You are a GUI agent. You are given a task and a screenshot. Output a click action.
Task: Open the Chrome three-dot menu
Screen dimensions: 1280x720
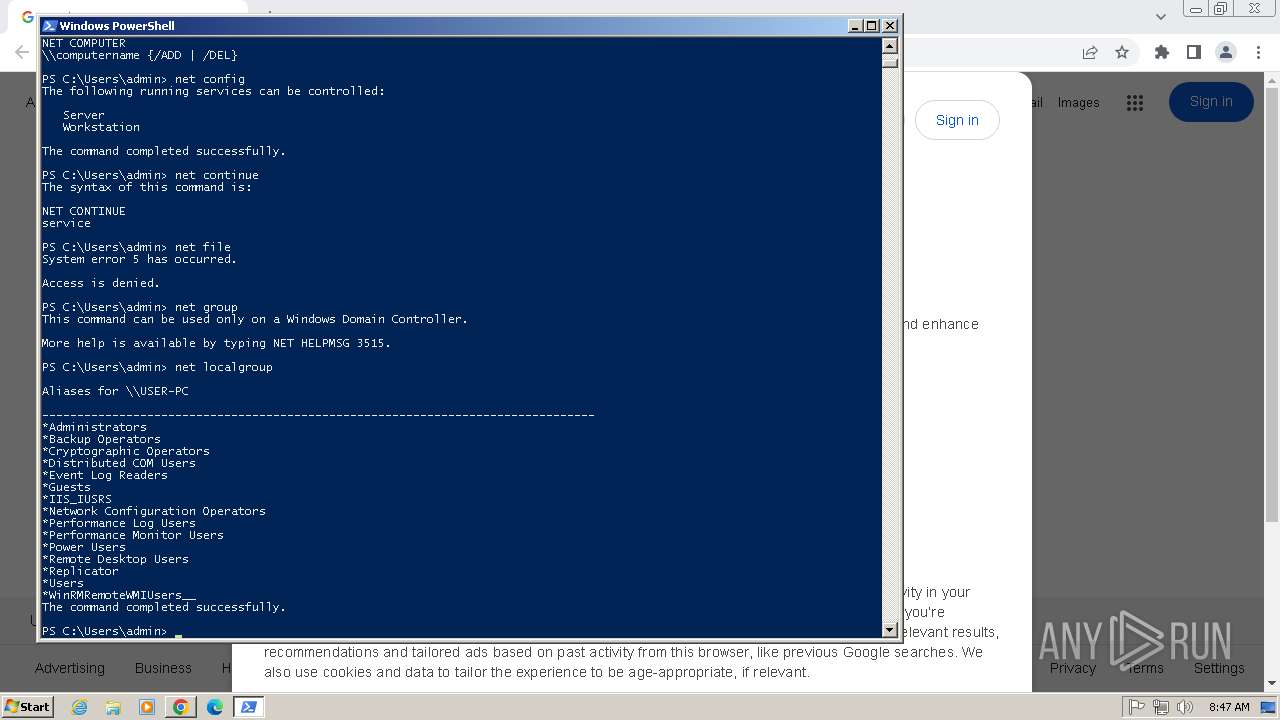1257,52
